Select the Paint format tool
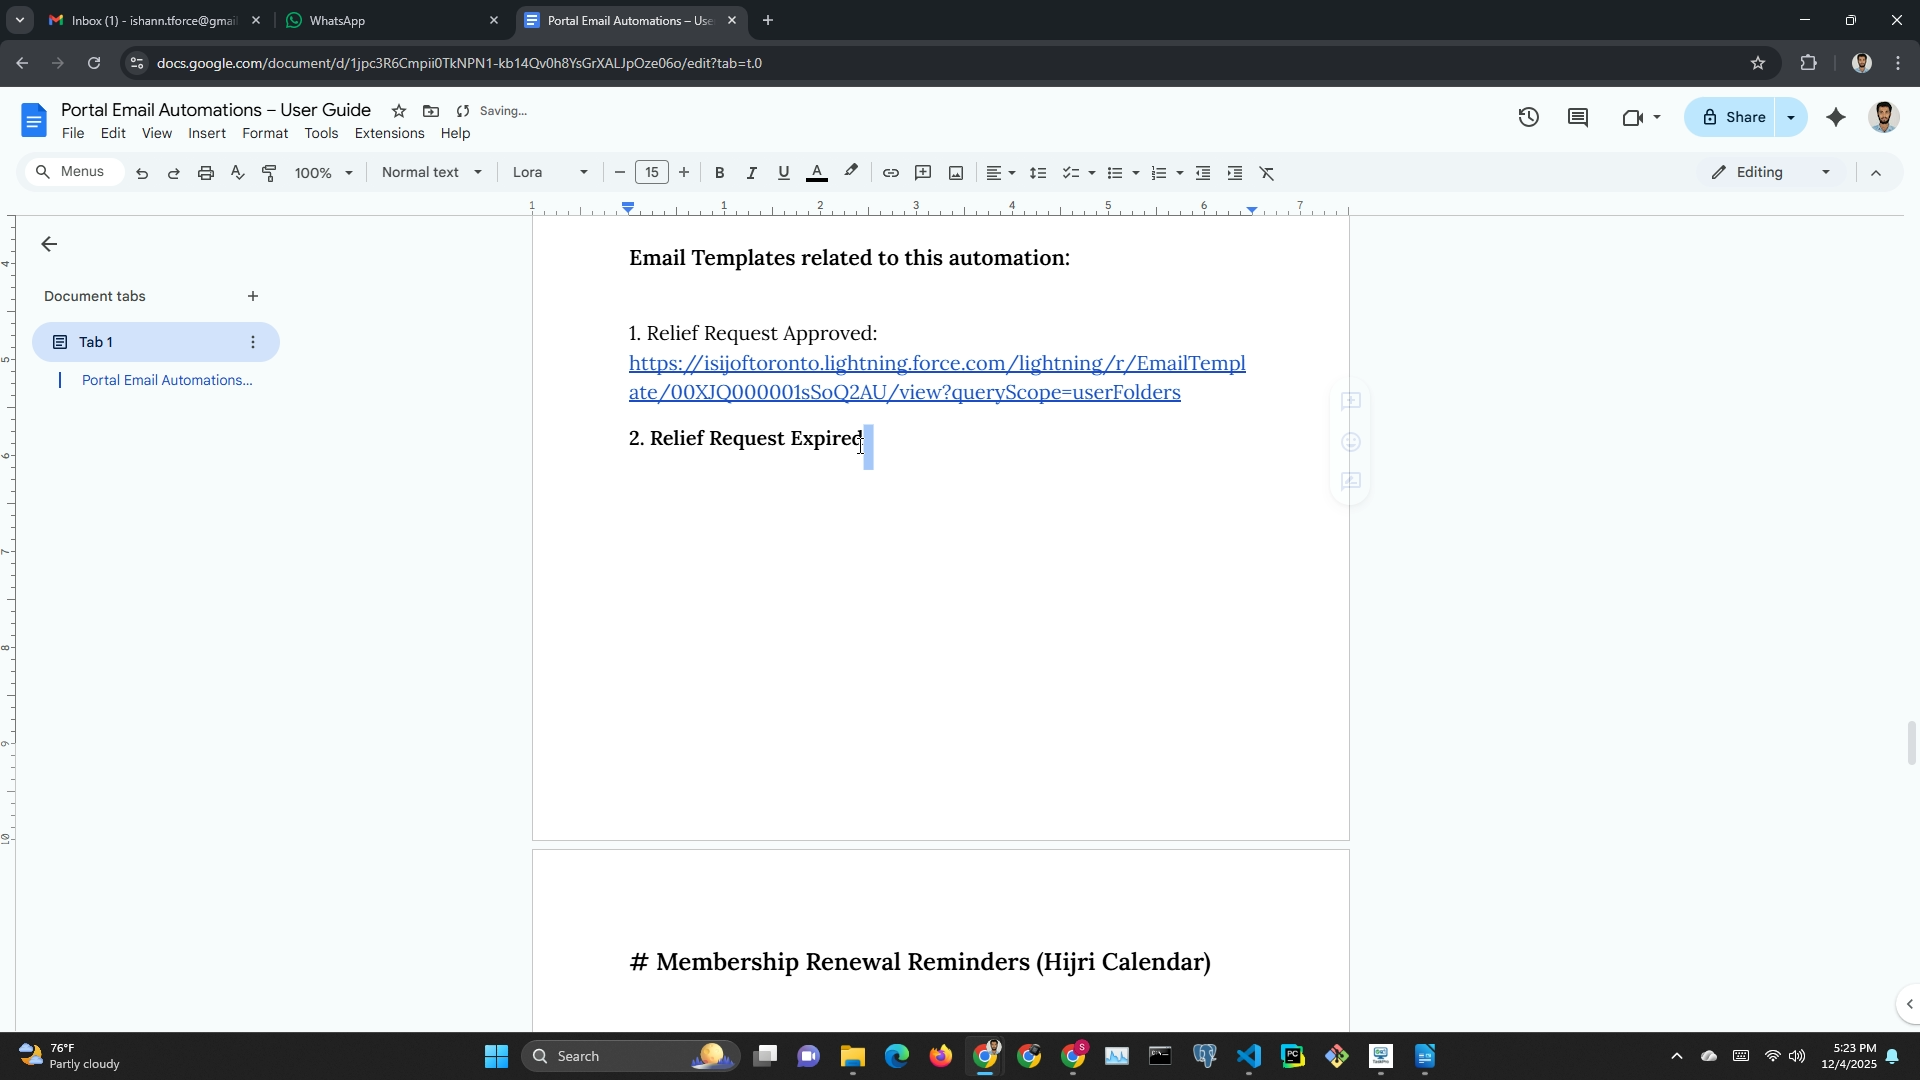The height and width of the screenshot is (1080, 1920). [269, 173]
